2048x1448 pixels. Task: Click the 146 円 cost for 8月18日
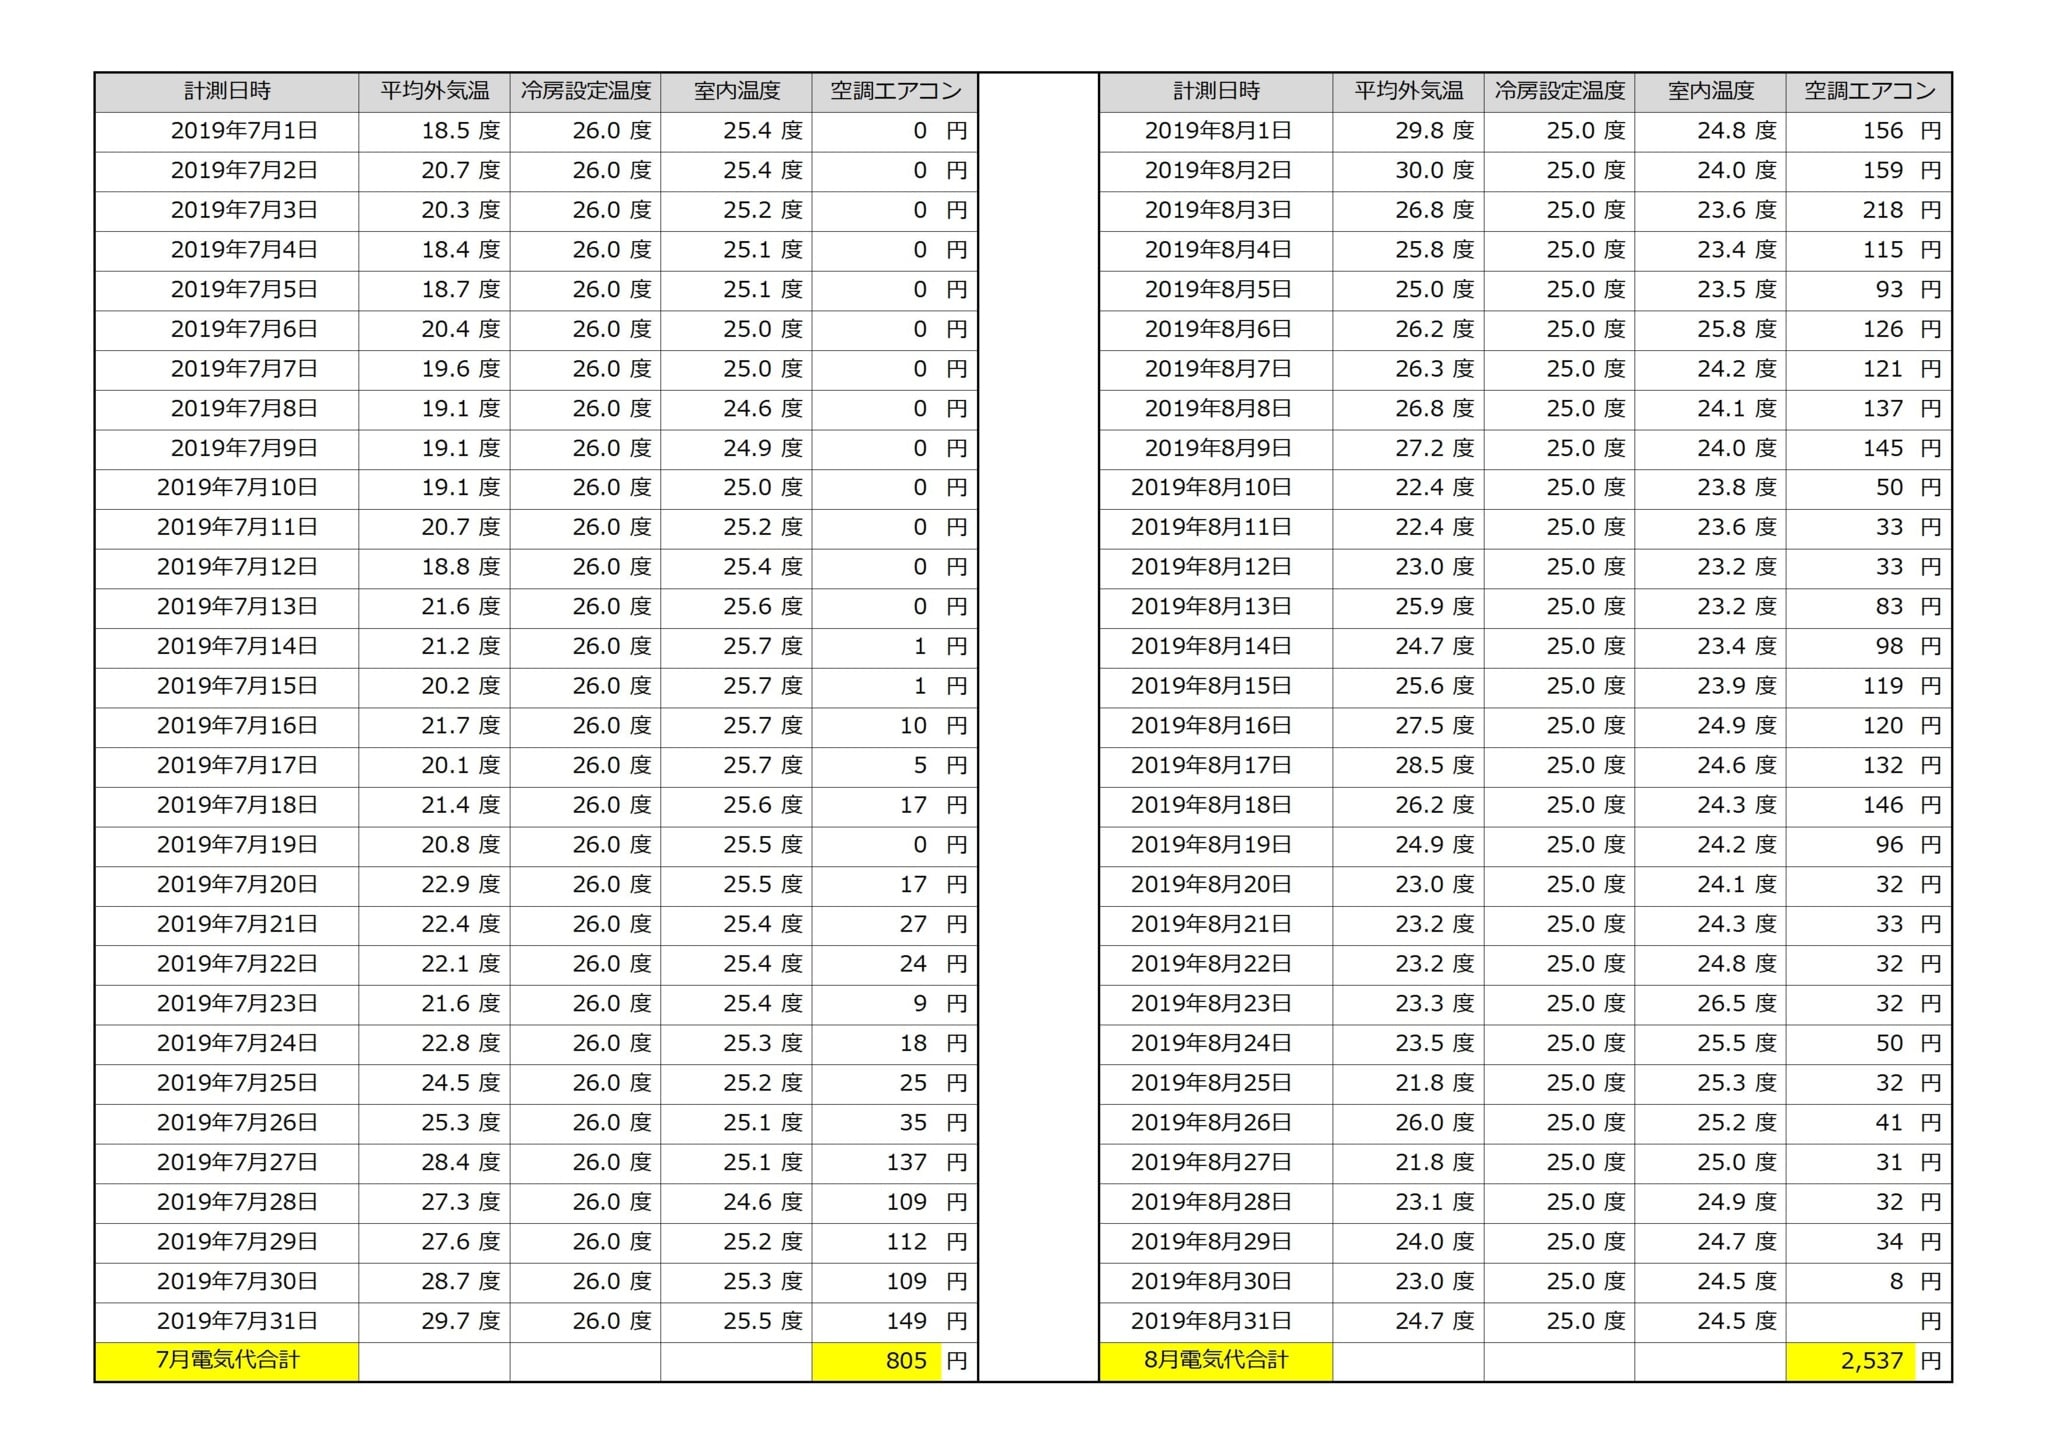(1868, 805)
